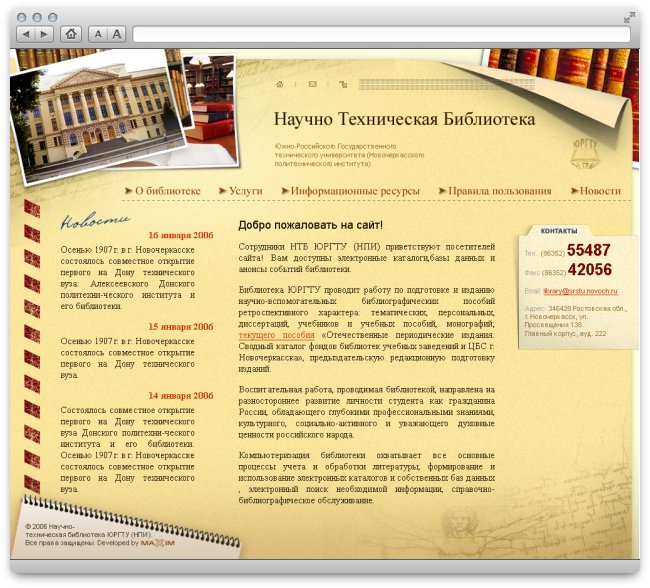
Task: Click the sitemap icon in header
Action: [343, 85]
